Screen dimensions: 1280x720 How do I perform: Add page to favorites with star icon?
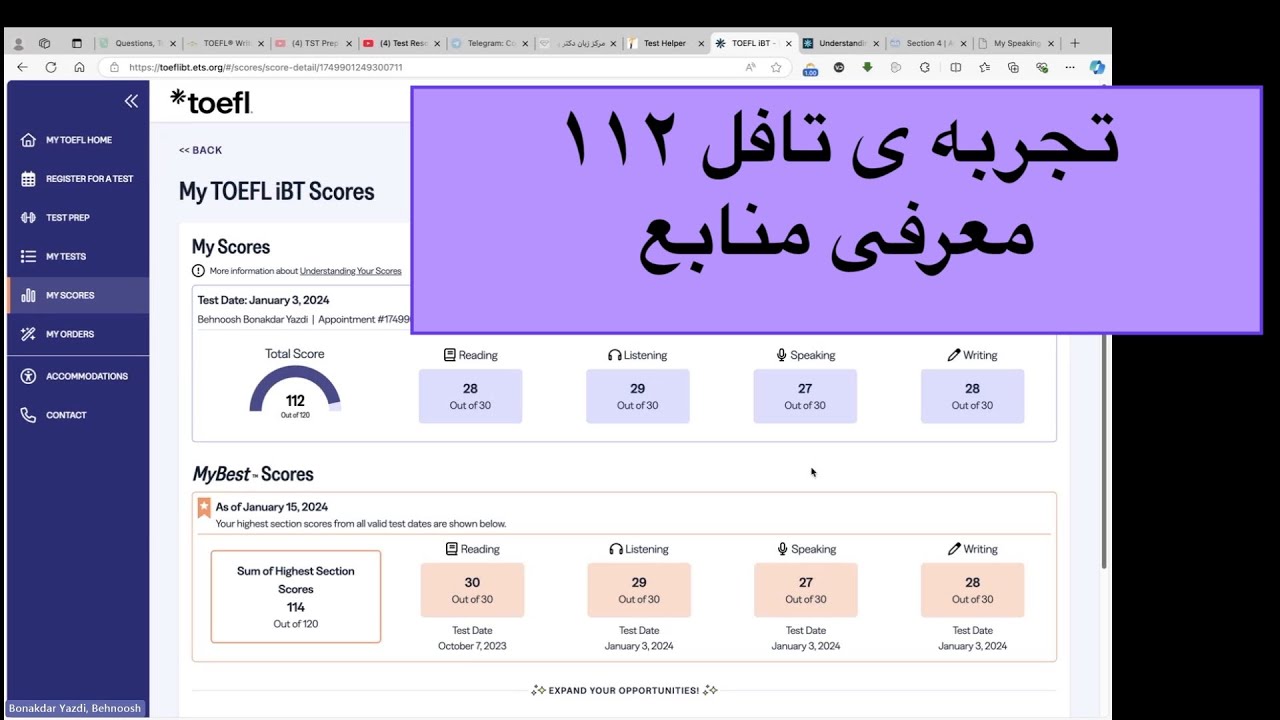coord(776,67)
